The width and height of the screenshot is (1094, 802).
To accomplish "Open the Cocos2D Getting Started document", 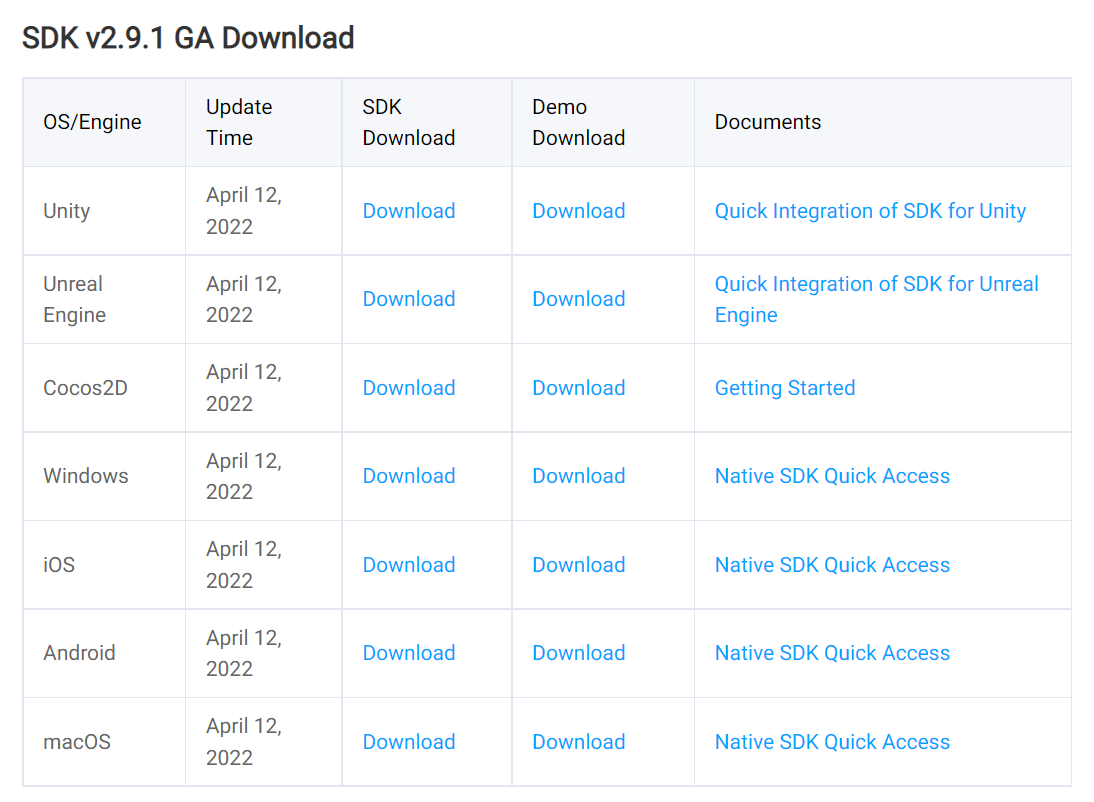I will (784, 388).
